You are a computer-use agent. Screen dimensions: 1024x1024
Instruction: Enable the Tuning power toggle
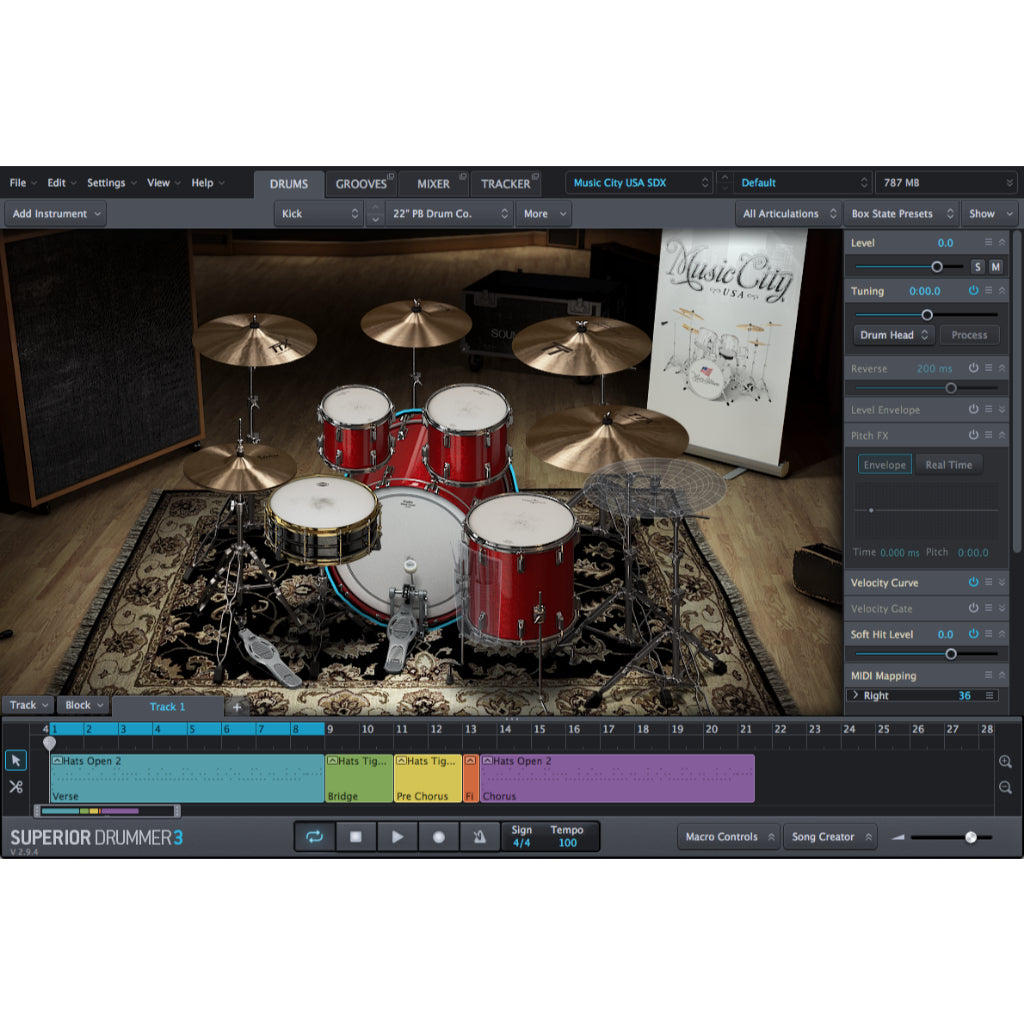(972, 291)
